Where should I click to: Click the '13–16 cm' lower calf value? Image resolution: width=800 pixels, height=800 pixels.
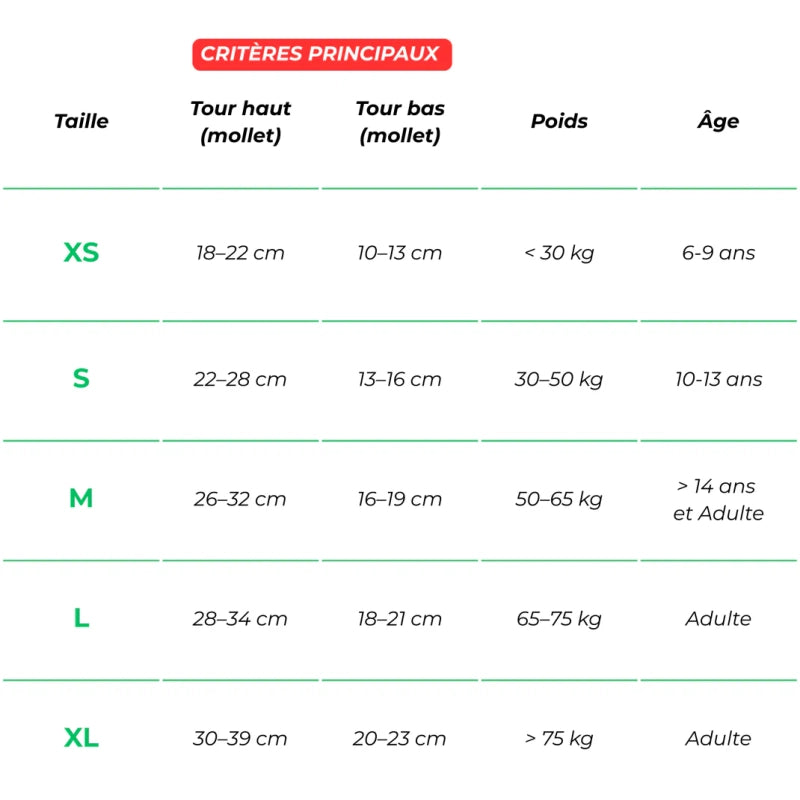coord(400,379)
